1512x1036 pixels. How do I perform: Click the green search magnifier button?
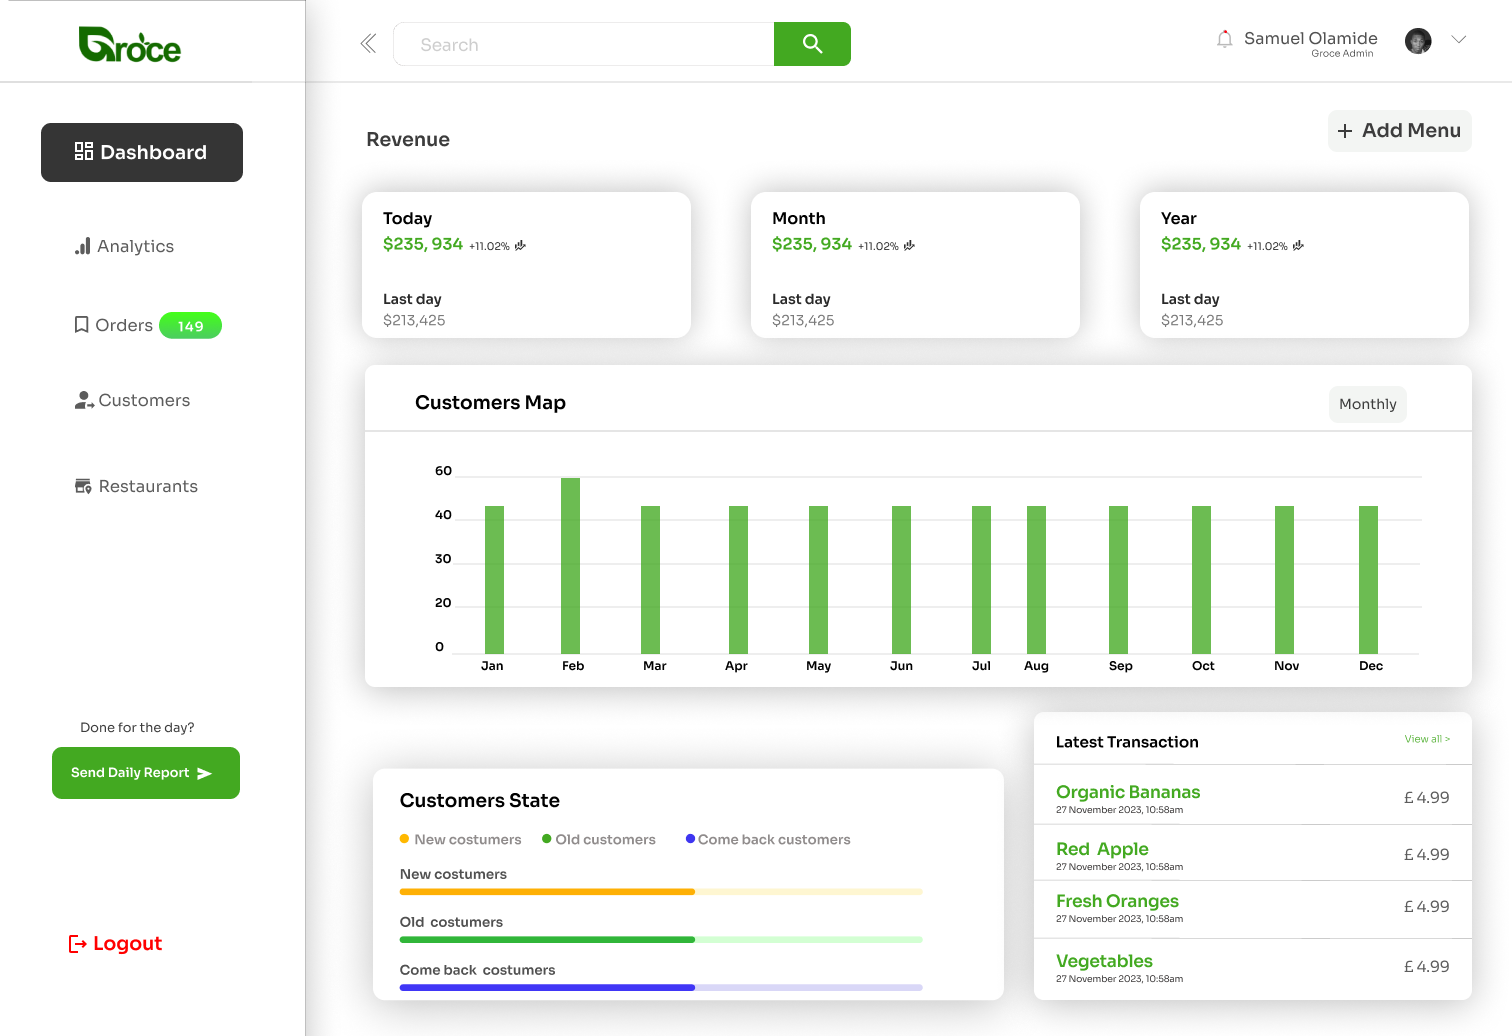tap(812, 44)
